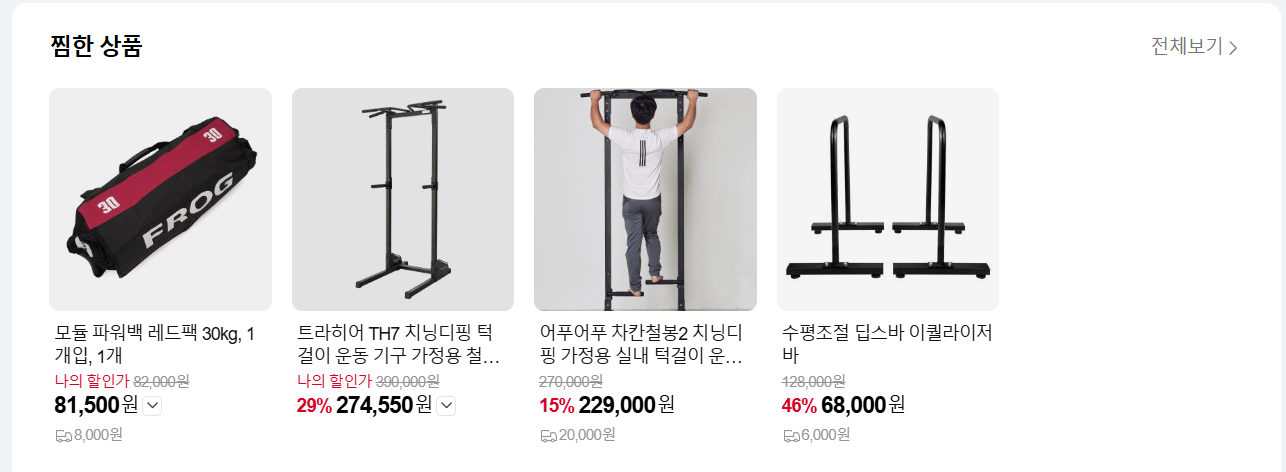The width and height of the screenshot is (1286, 472).
Task: Click 나의 할인가 label above 81,500원
Action: (x=92, y=381)
